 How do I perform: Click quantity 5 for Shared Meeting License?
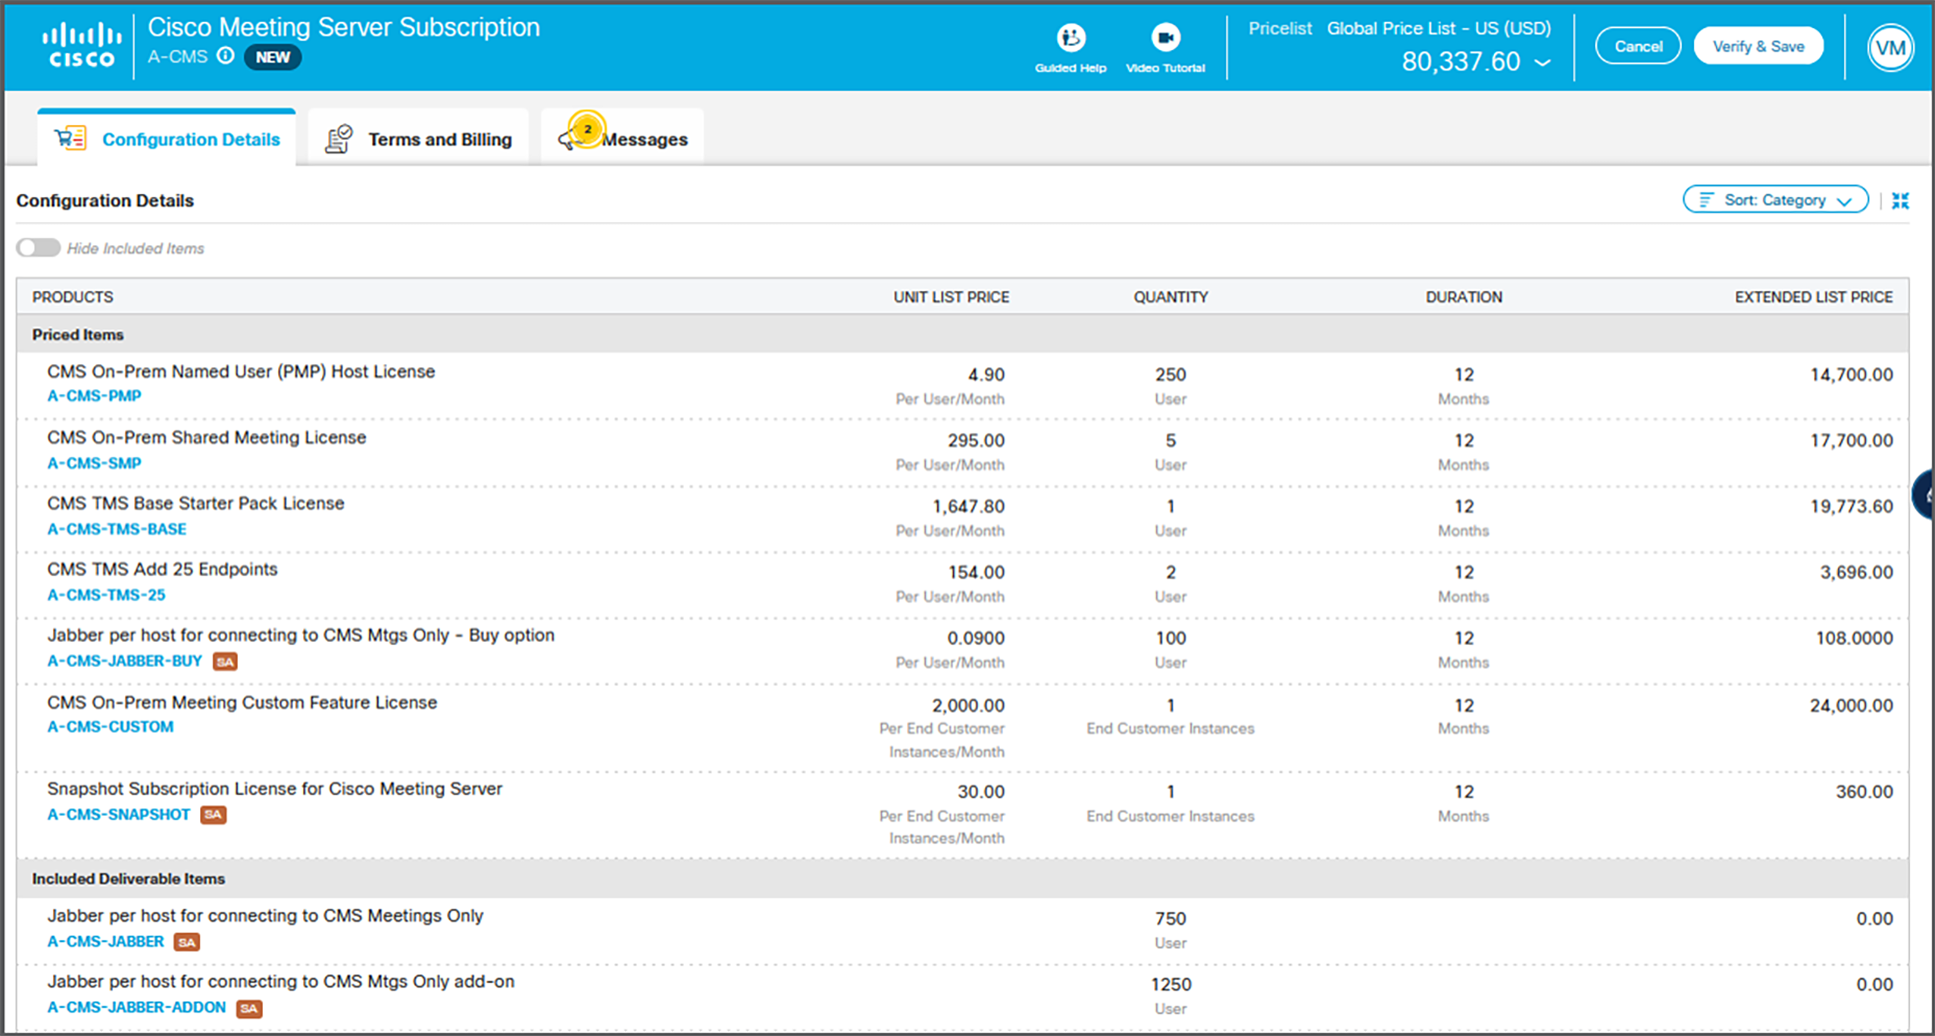(x=1170, y=441)
